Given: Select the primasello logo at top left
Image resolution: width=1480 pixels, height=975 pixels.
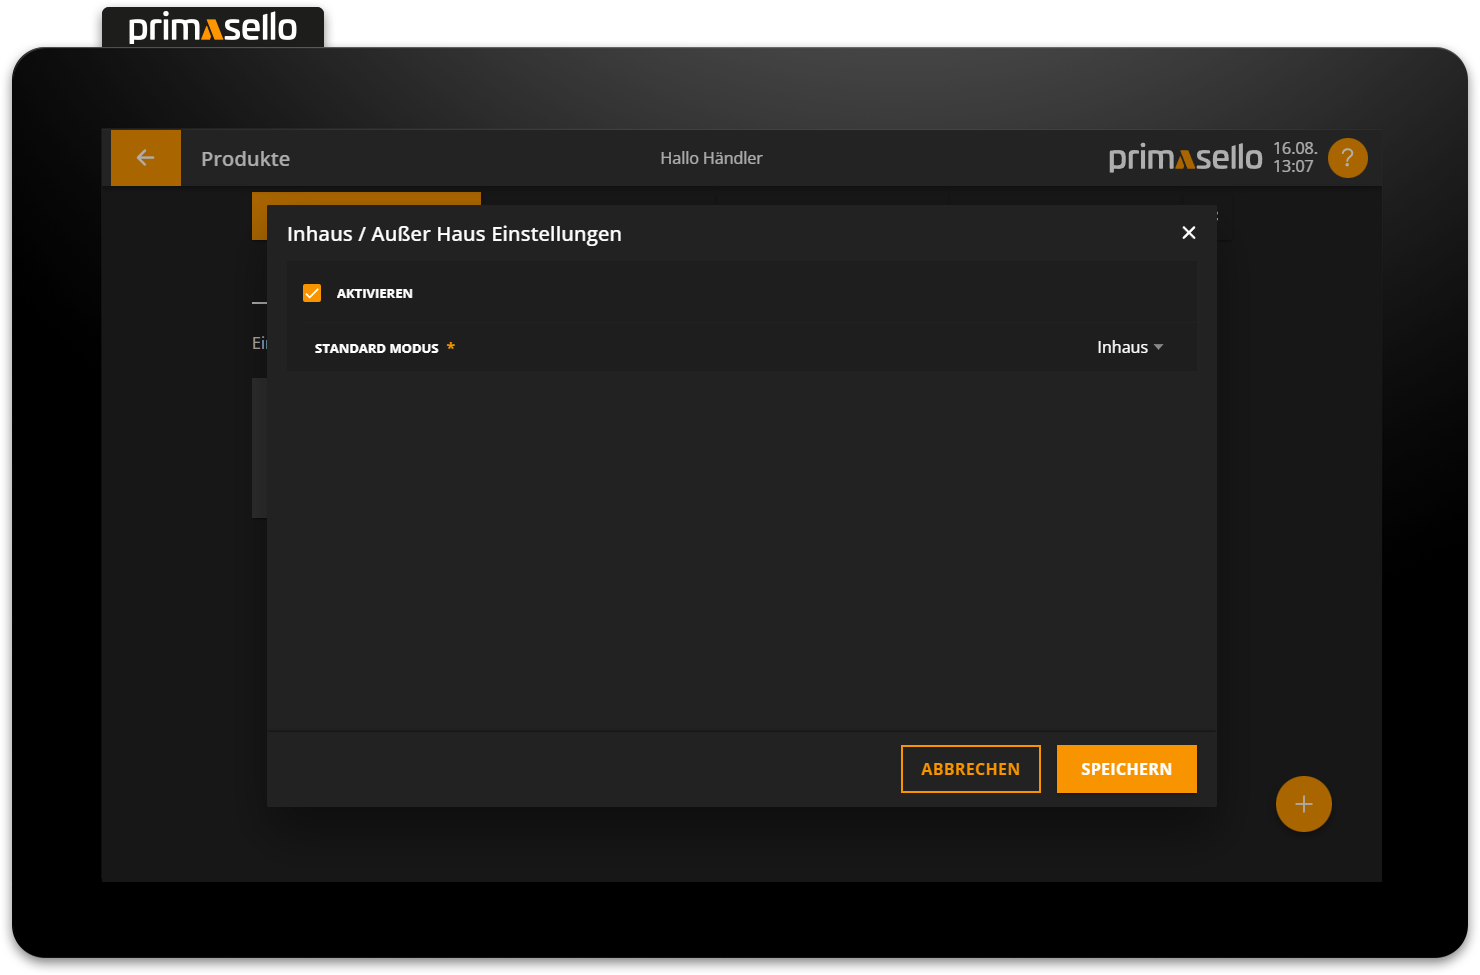Looking at the screenshot, I should tap(212, 27).
